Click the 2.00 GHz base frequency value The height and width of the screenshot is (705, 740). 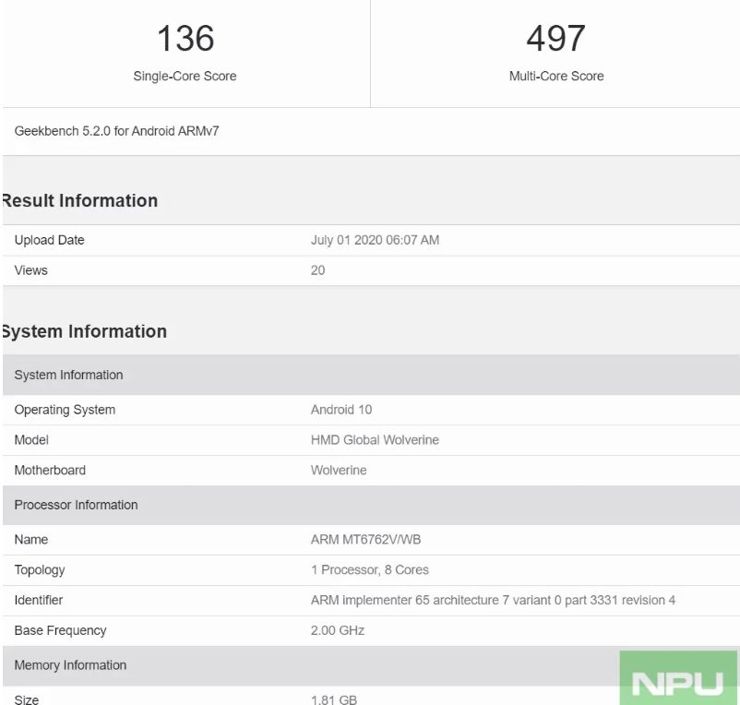pyautogui.click(x=338, y=631)
